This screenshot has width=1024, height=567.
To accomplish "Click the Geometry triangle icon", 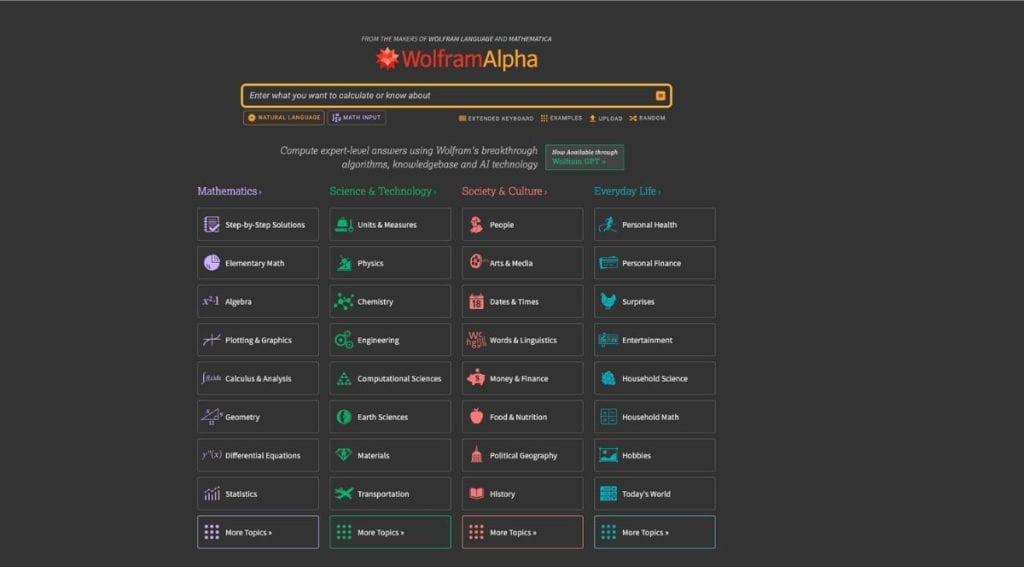I will click(212, 417).
